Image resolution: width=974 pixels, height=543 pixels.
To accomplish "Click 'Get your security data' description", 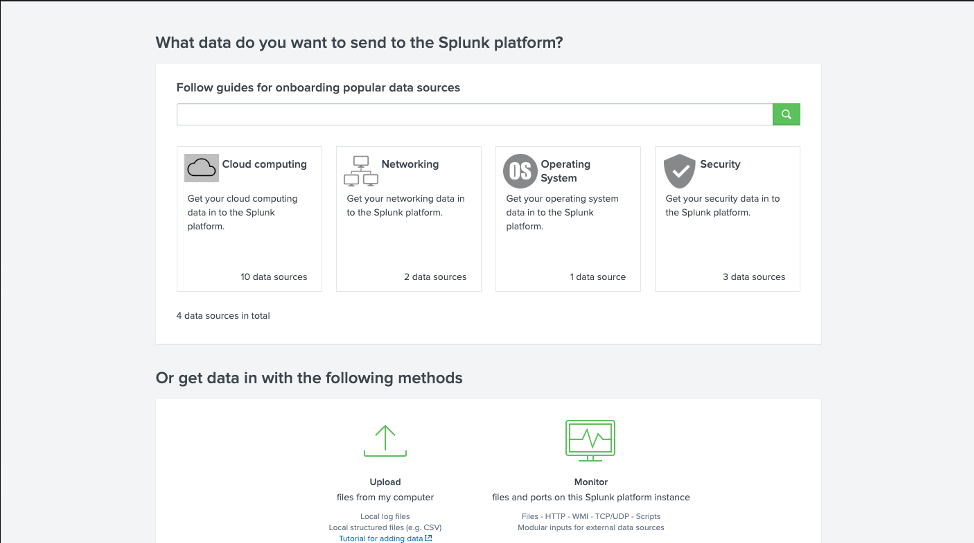I will click(x=722, y=206).
